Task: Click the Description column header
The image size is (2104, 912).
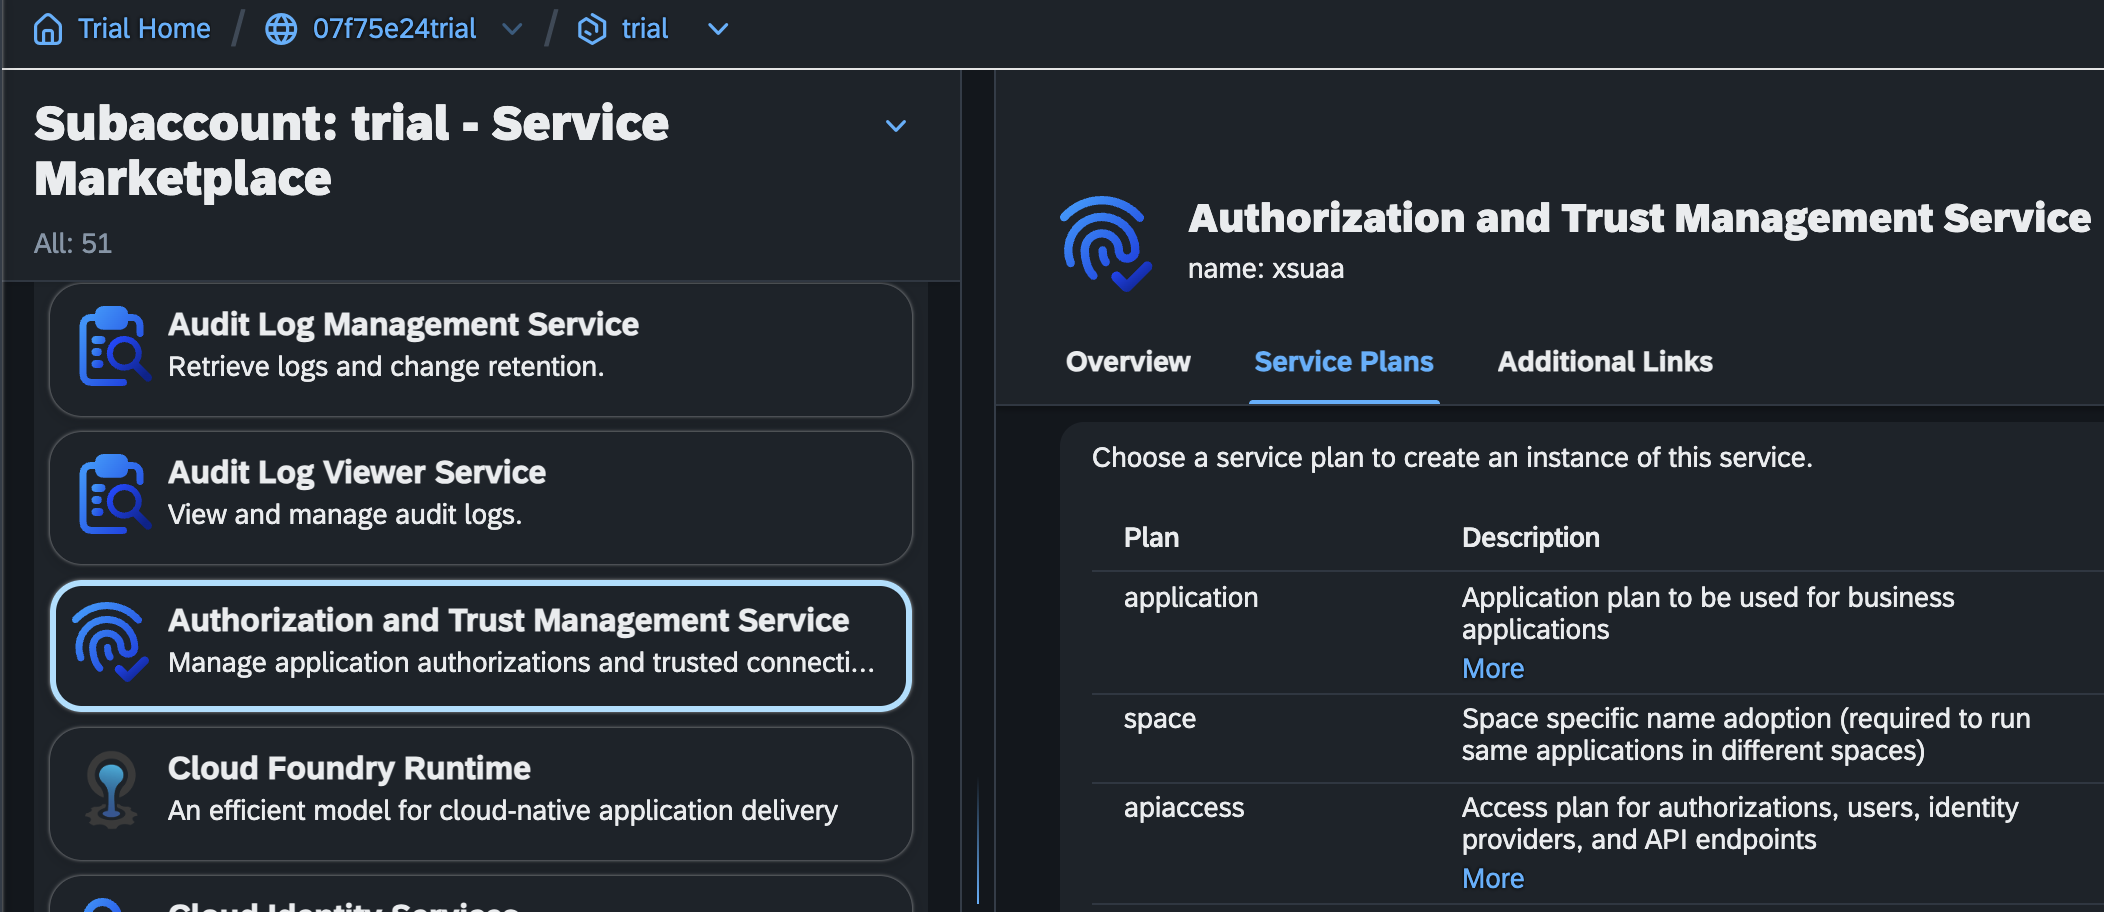Action: 1530,538
